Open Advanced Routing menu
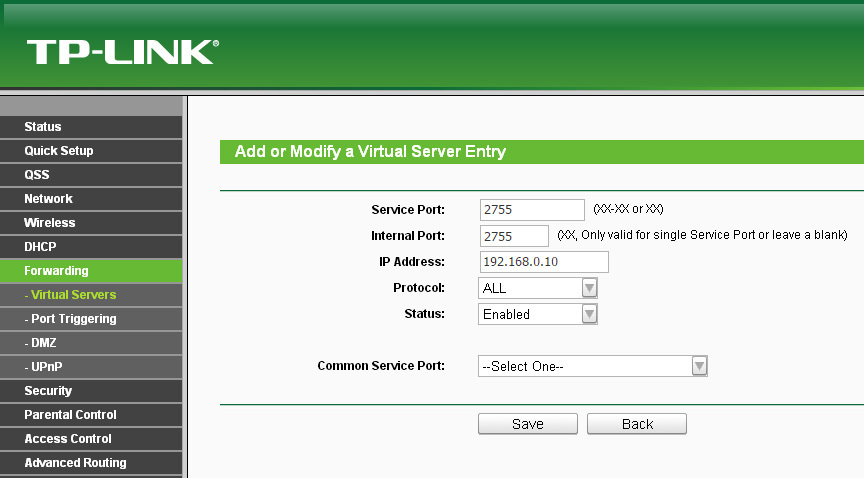This screenshot has height=478, width=864. pos(91,463)
